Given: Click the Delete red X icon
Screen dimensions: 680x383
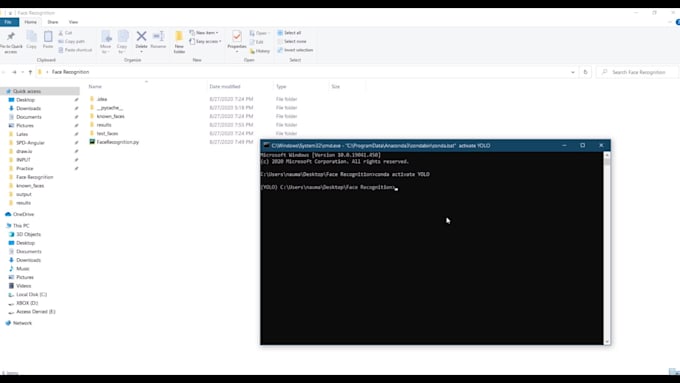Looking at the screenshot, I should pos(141,36).
